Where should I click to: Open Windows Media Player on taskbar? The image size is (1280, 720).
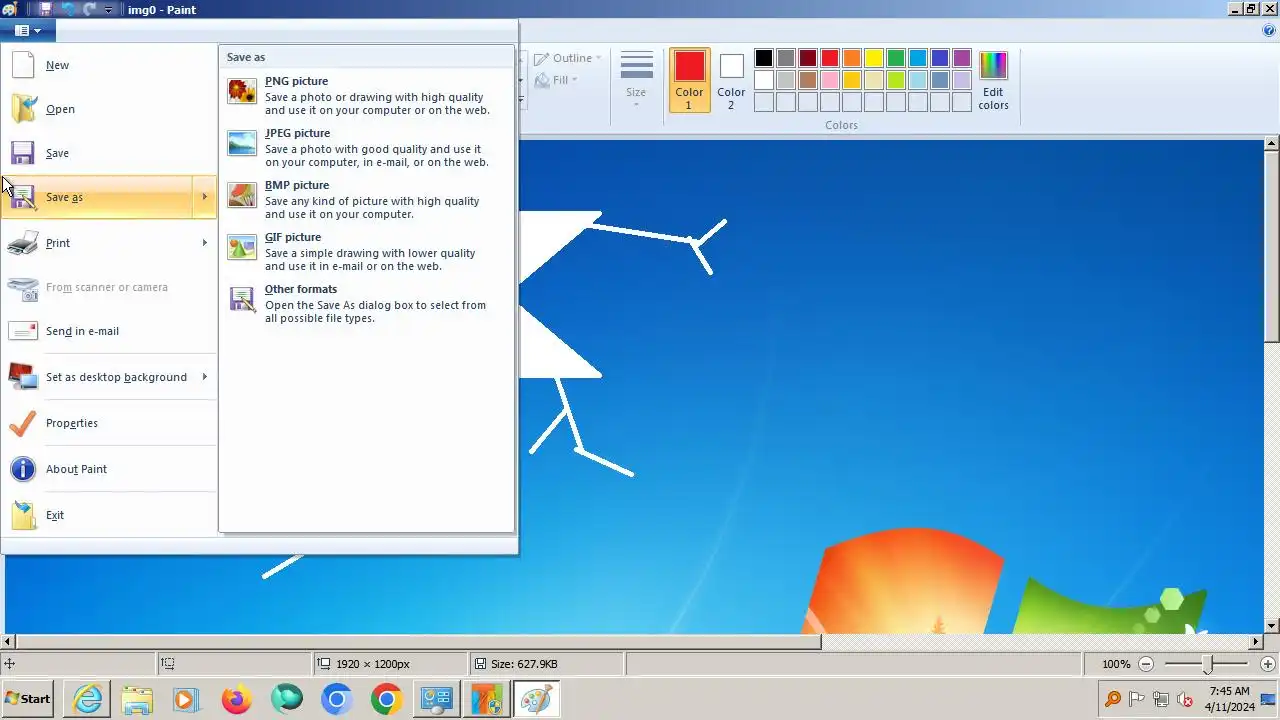(186, 699)
